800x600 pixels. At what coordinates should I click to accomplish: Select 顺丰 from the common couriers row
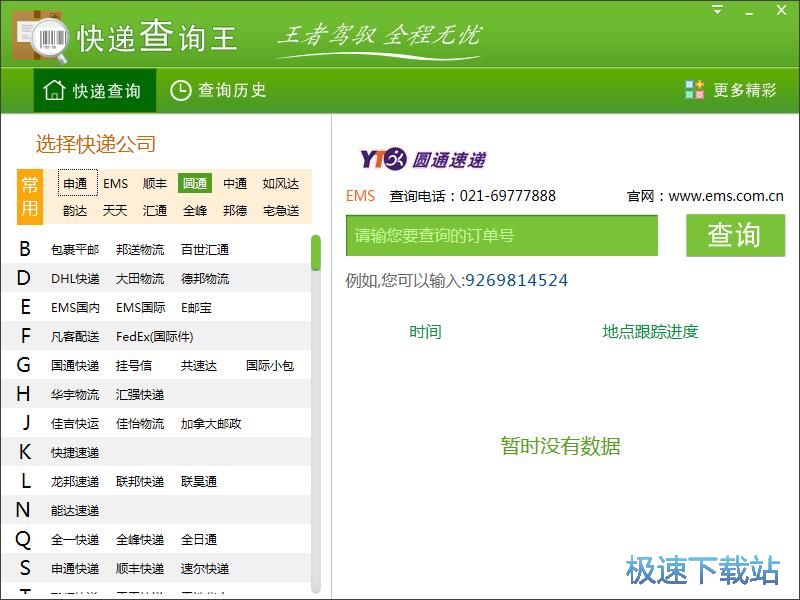(155, 183)
